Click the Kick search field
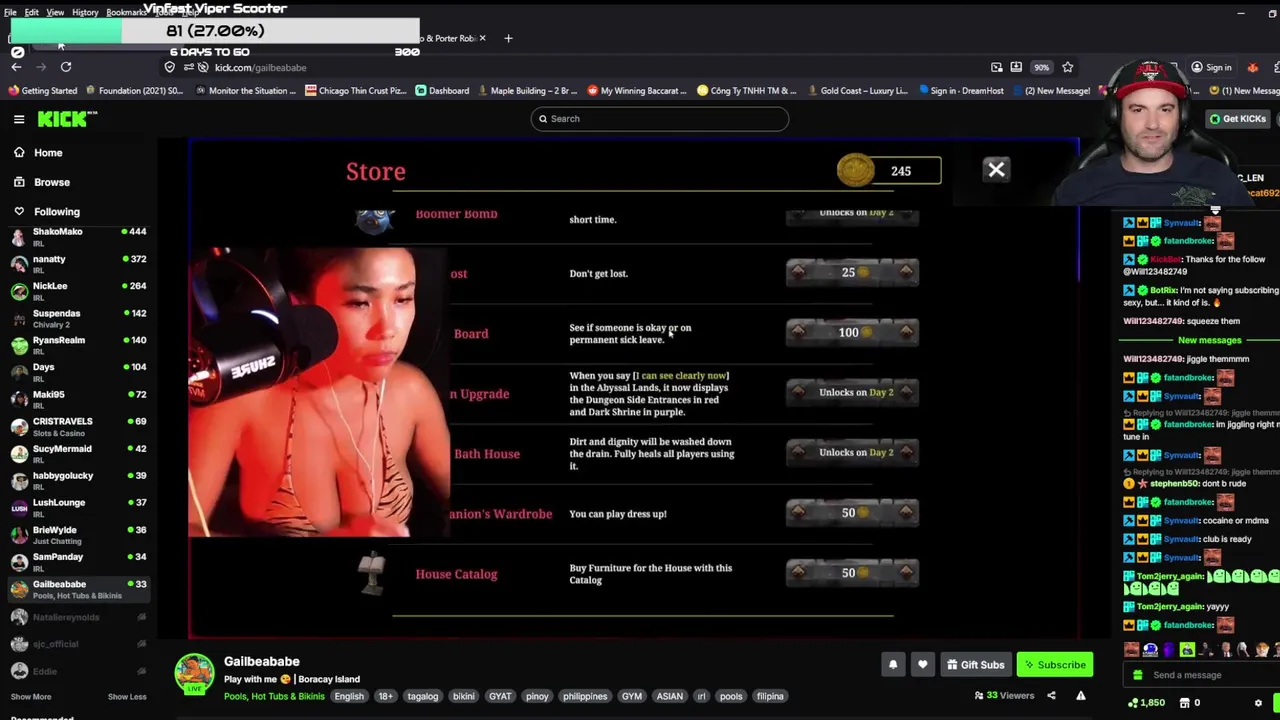This screenshot has height=720, width=1280. (x=660, y=119)
